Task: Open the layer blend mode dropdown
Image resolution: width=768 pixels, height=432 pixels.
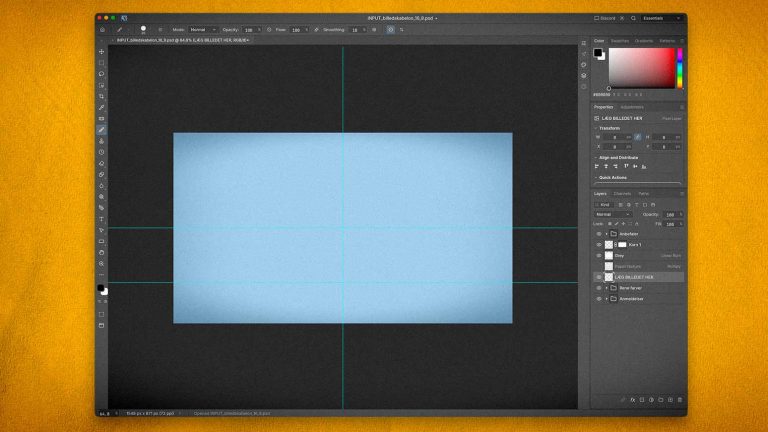Action: (613, 214)
